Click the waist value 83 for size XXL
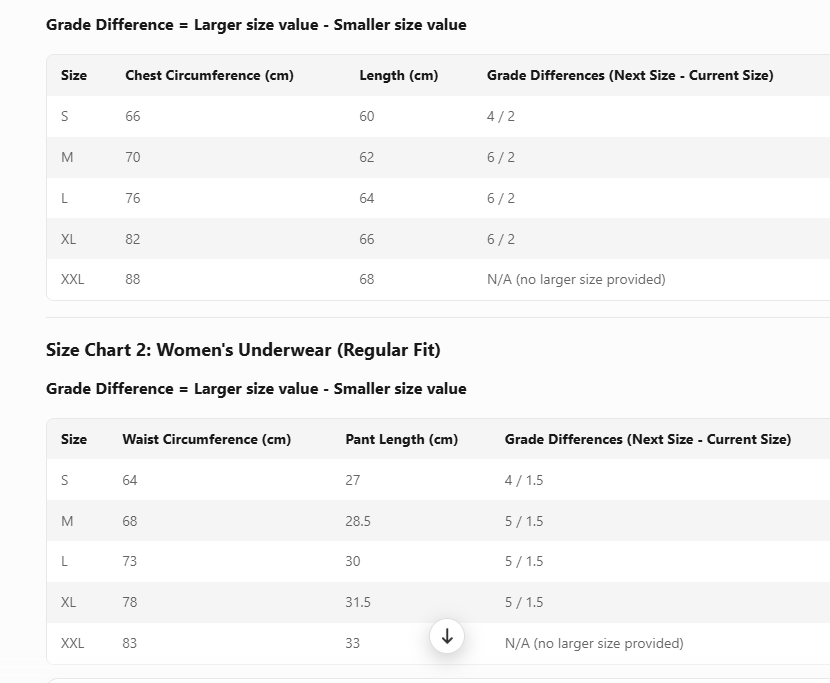Image resolution: width=830 pixels, height=683 pixels. click(130, 643)
